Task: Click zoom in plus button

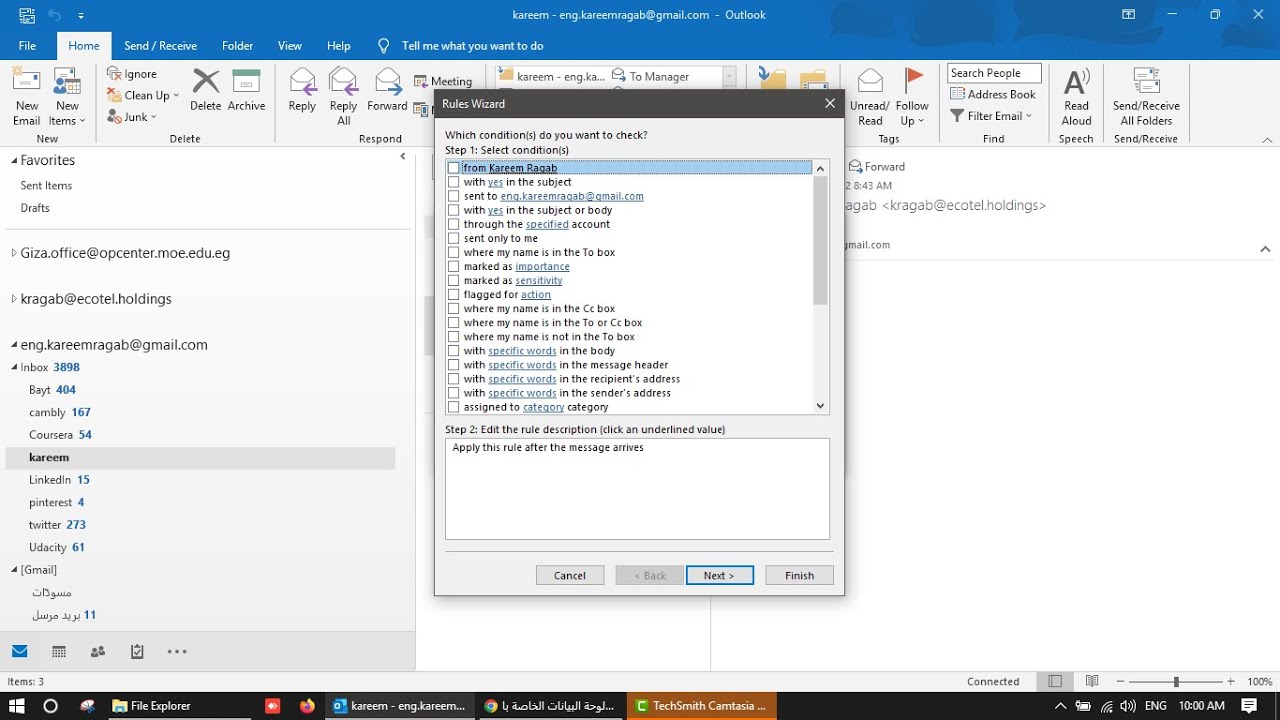Action: [1230, 682]
